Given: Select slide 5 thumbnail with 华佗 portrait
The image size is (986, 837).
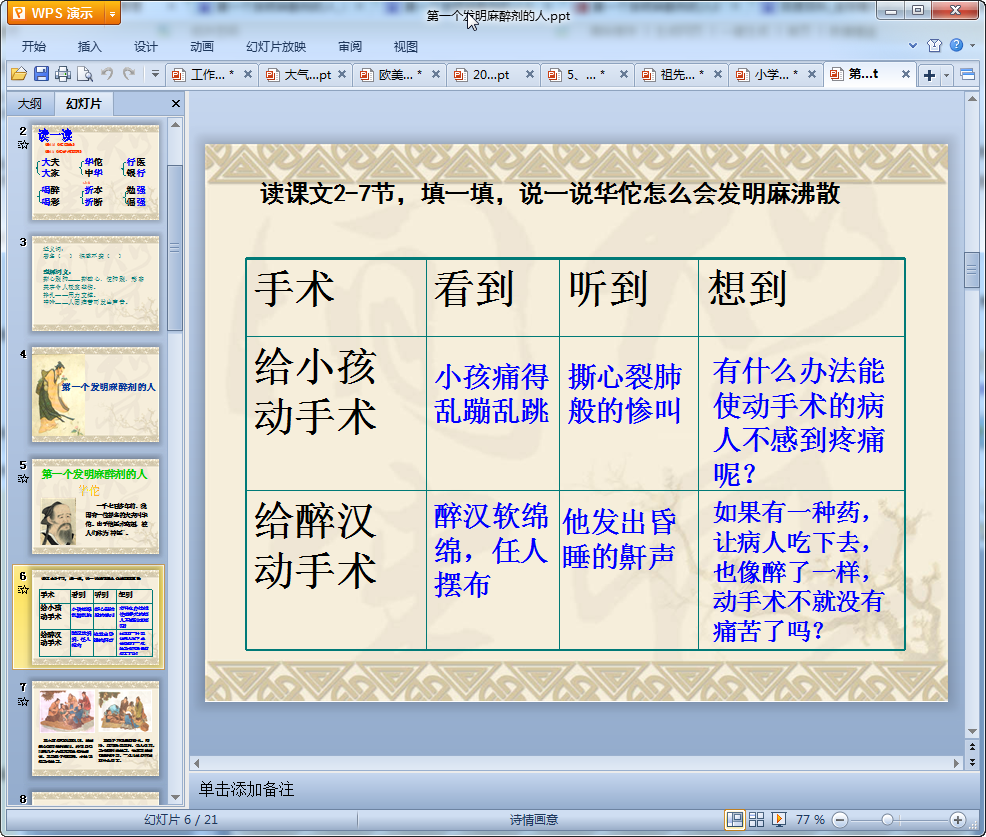Looking at the screenshot, I should 96,506.
